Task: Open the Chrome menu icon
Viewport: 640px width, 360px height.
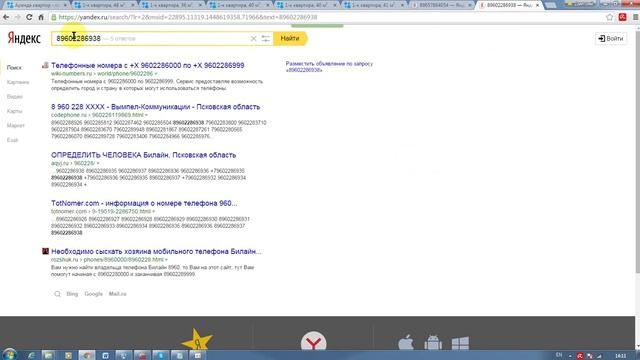Action: (636, 17)
